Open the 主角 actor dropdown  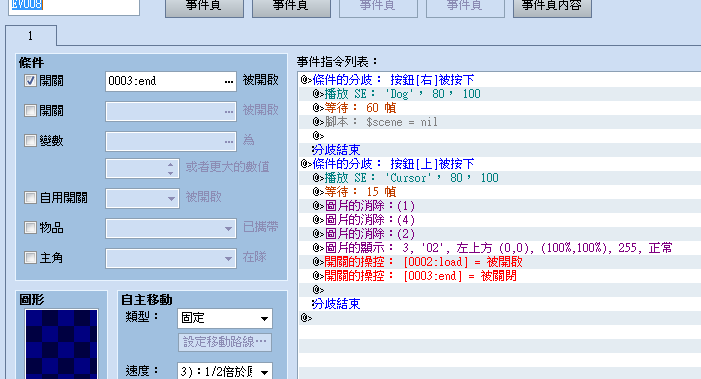pyautogui.click(x=228, y=258)
